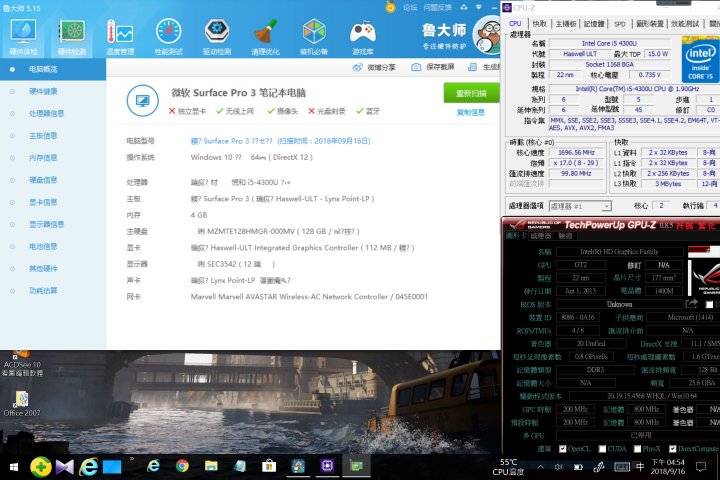Click the Lu Master mascot avatar
720x480 pixels.
[x=488, y=36]
